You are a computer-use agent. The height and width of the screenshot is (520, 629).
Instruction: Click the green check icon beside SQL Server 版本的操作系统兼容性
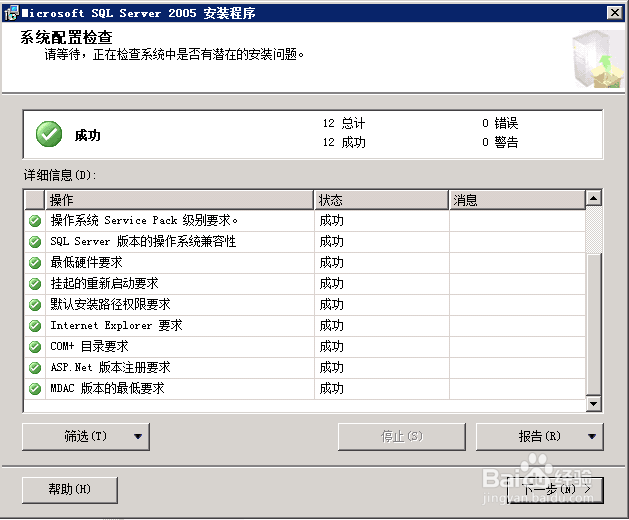[35, 242]
